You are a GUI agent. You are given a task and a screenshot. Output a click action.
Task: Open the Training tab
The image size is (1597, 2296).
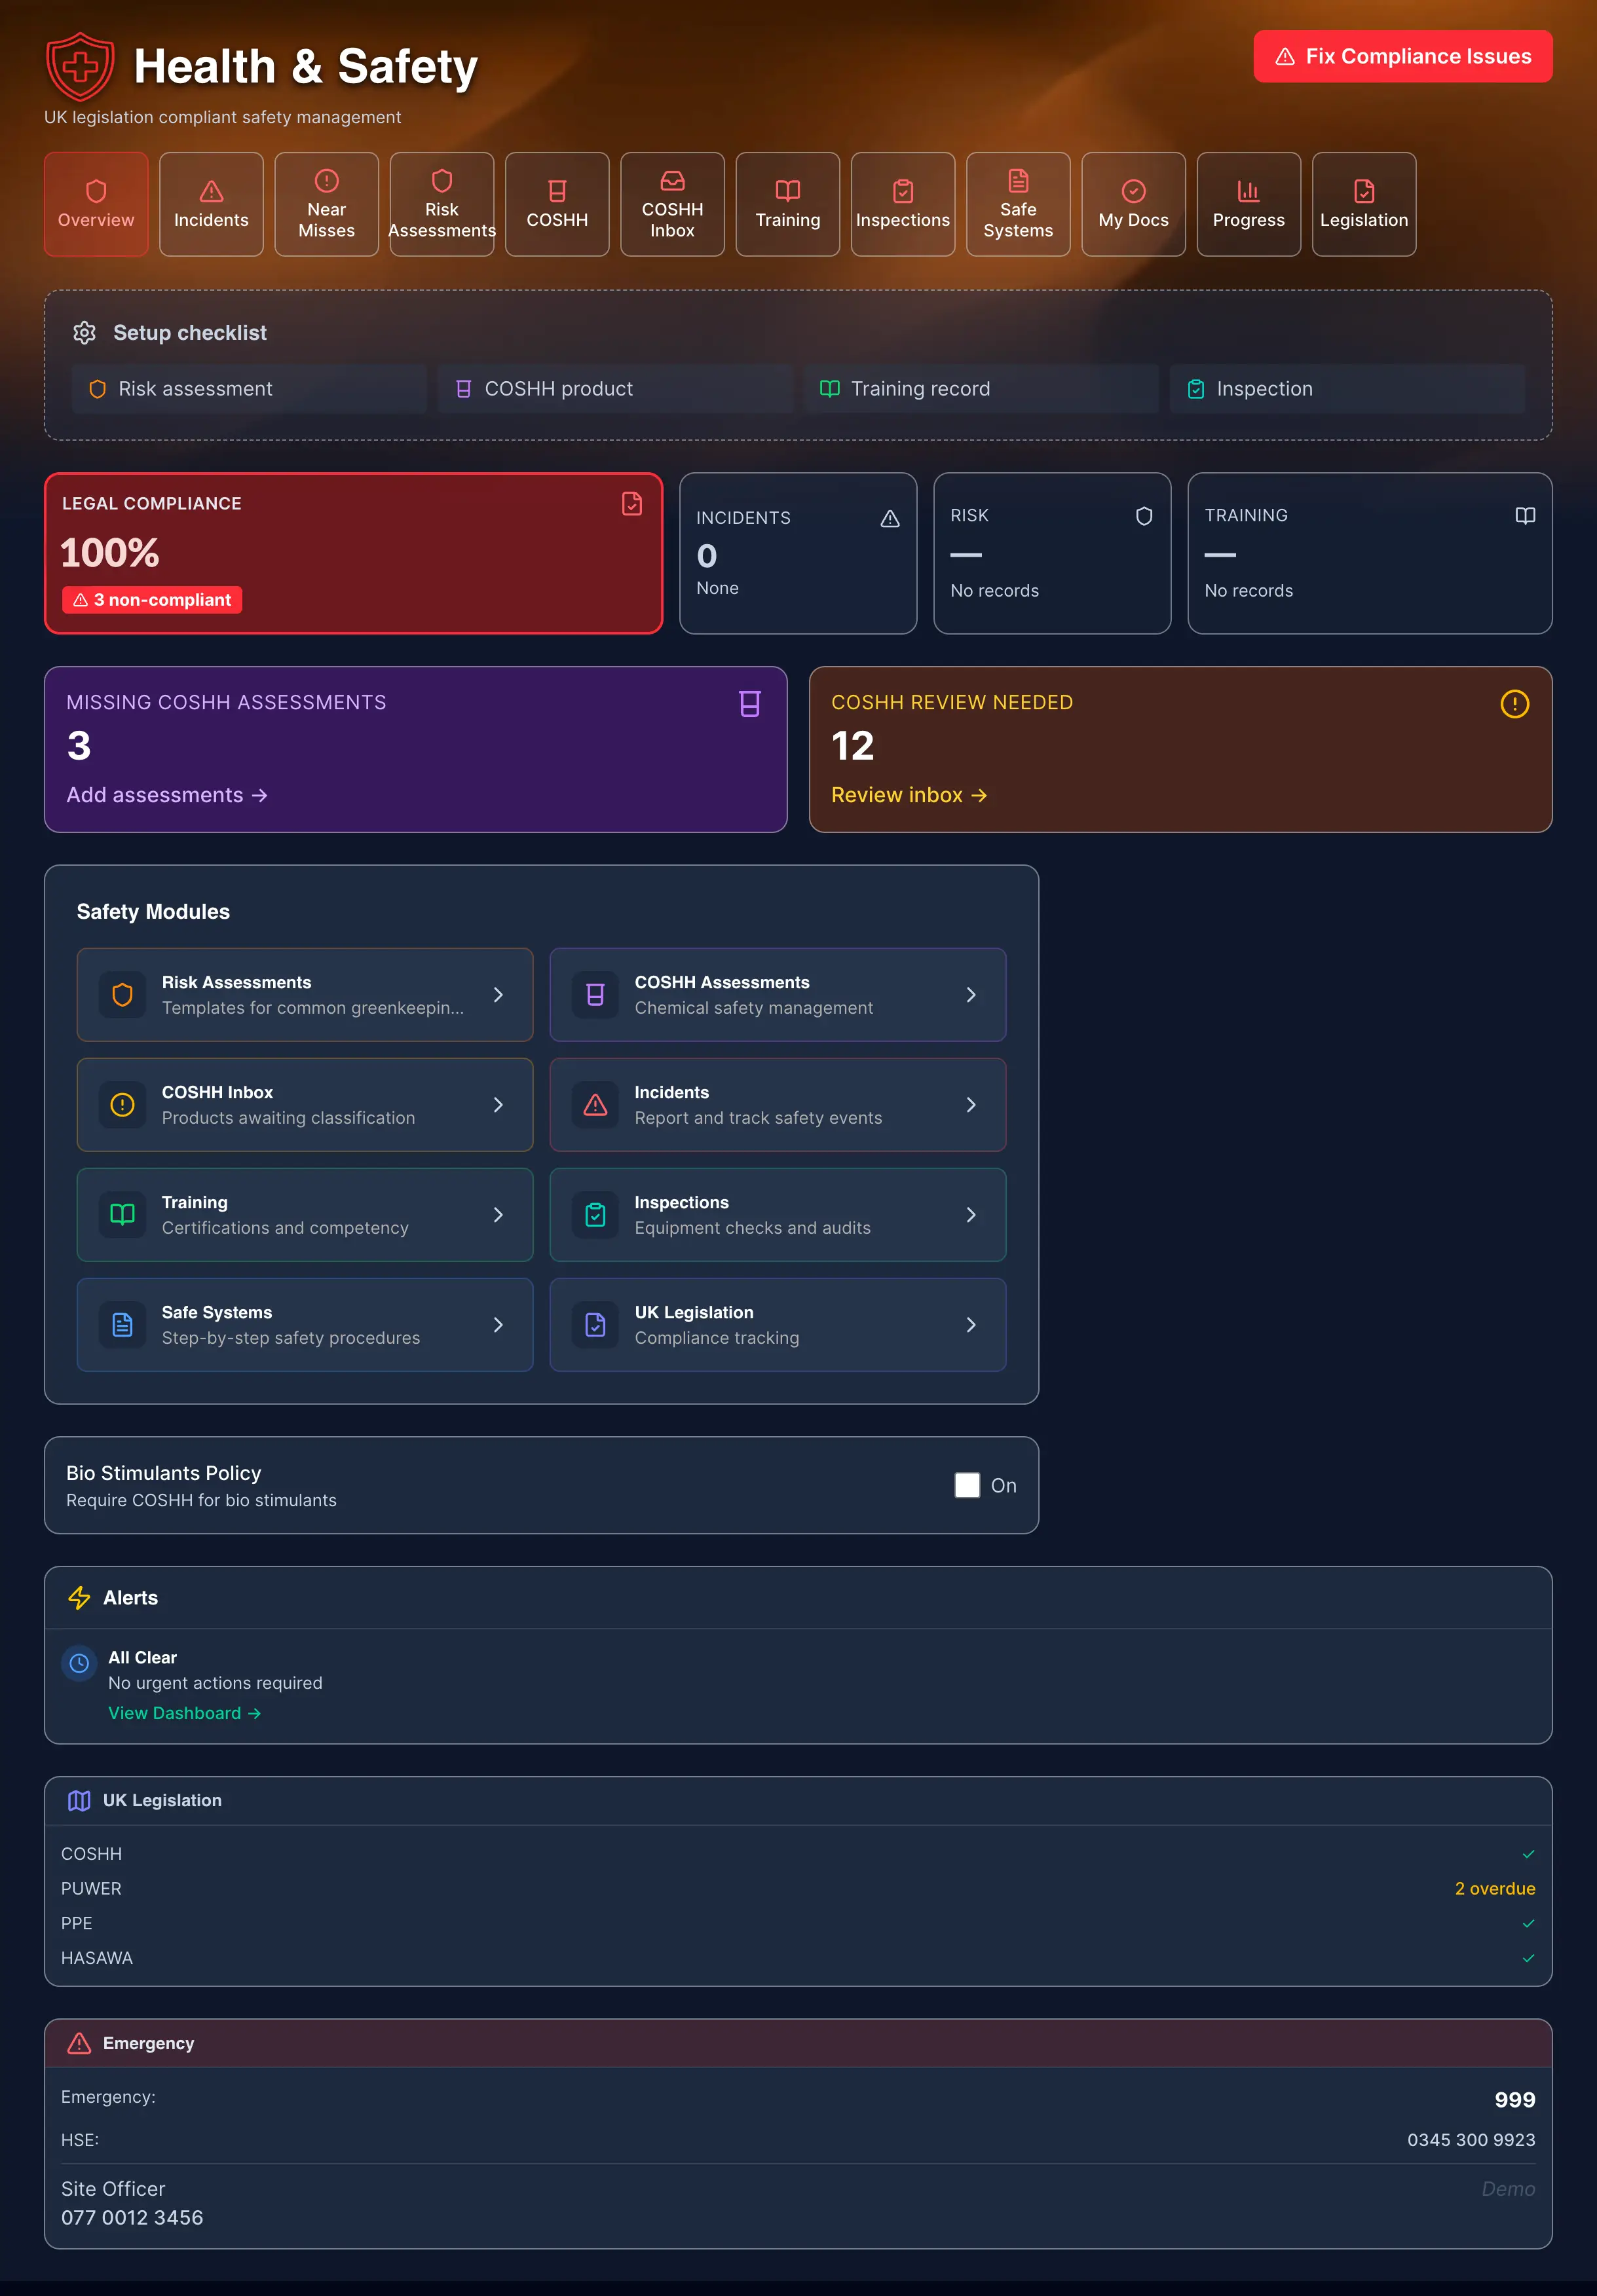point(788,204)
